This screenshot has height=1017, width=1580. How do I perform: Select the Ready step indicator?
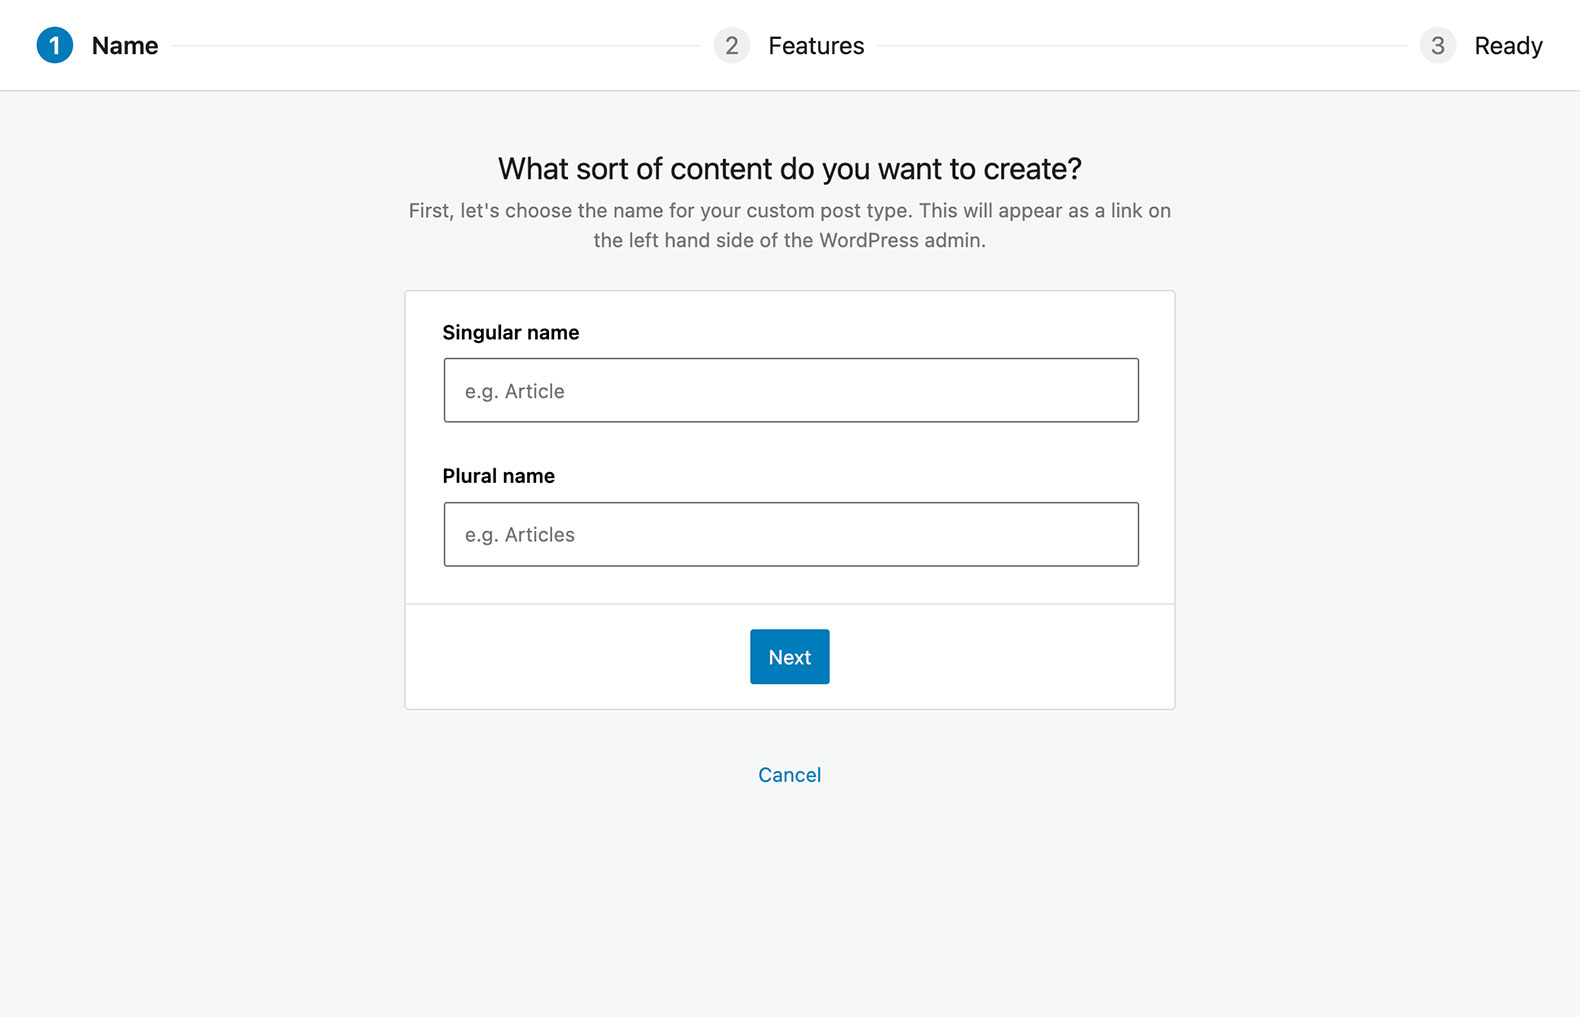point(1508,45)
